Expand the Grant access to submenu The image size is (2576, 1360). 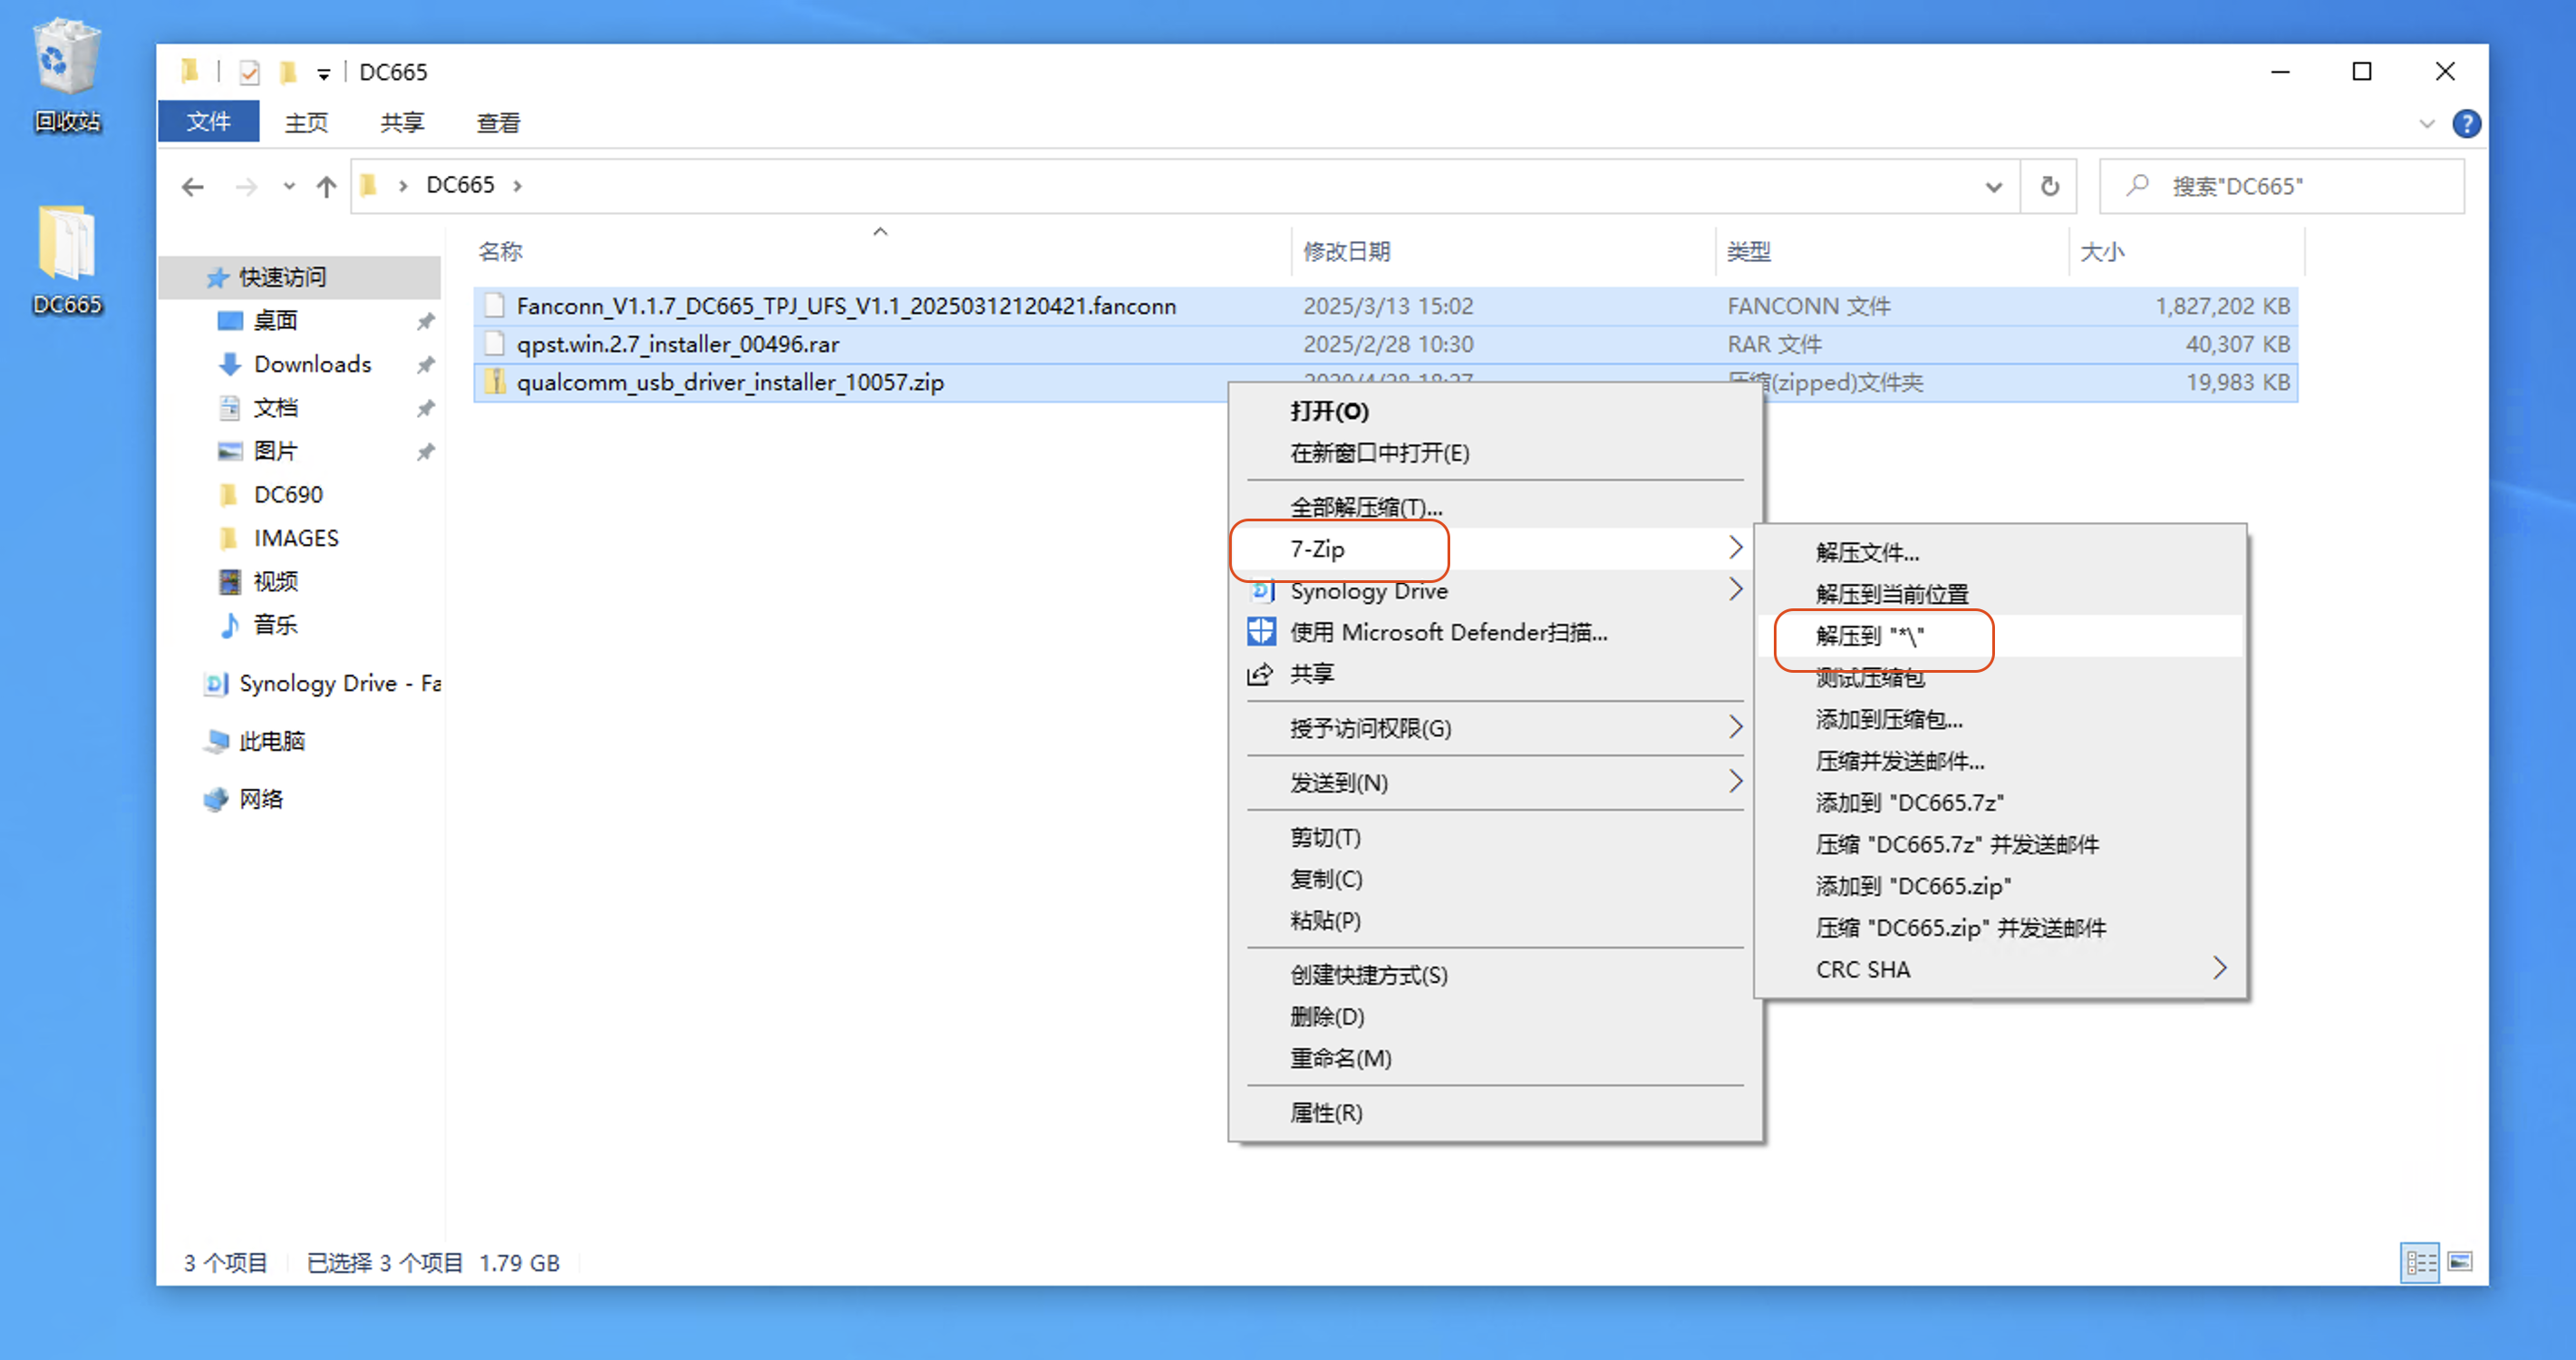1735,726
